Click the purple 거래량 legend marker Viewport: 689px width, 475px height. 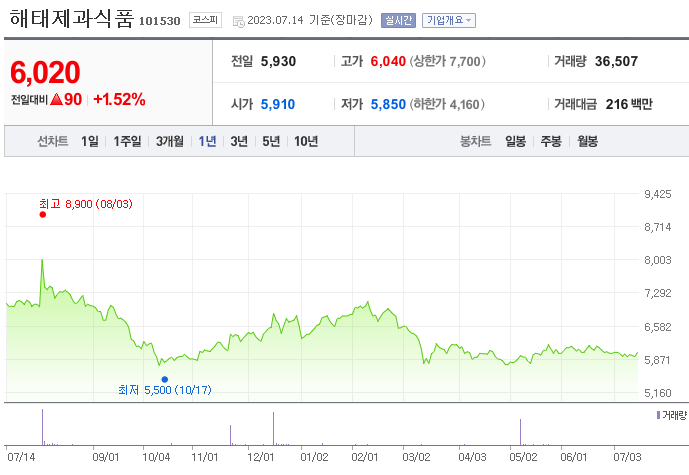[x=658, y=415]
